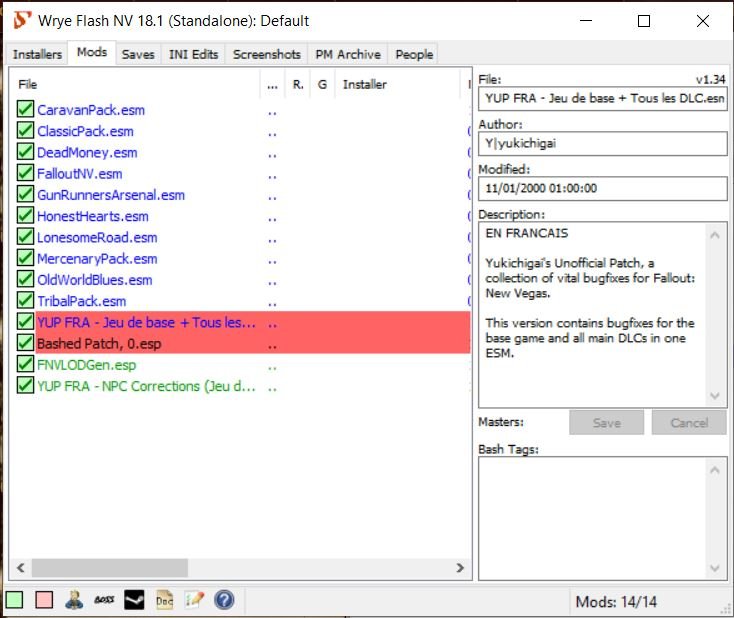
Task: Open the INI Edits tab
Action: [x=193, y=54]
